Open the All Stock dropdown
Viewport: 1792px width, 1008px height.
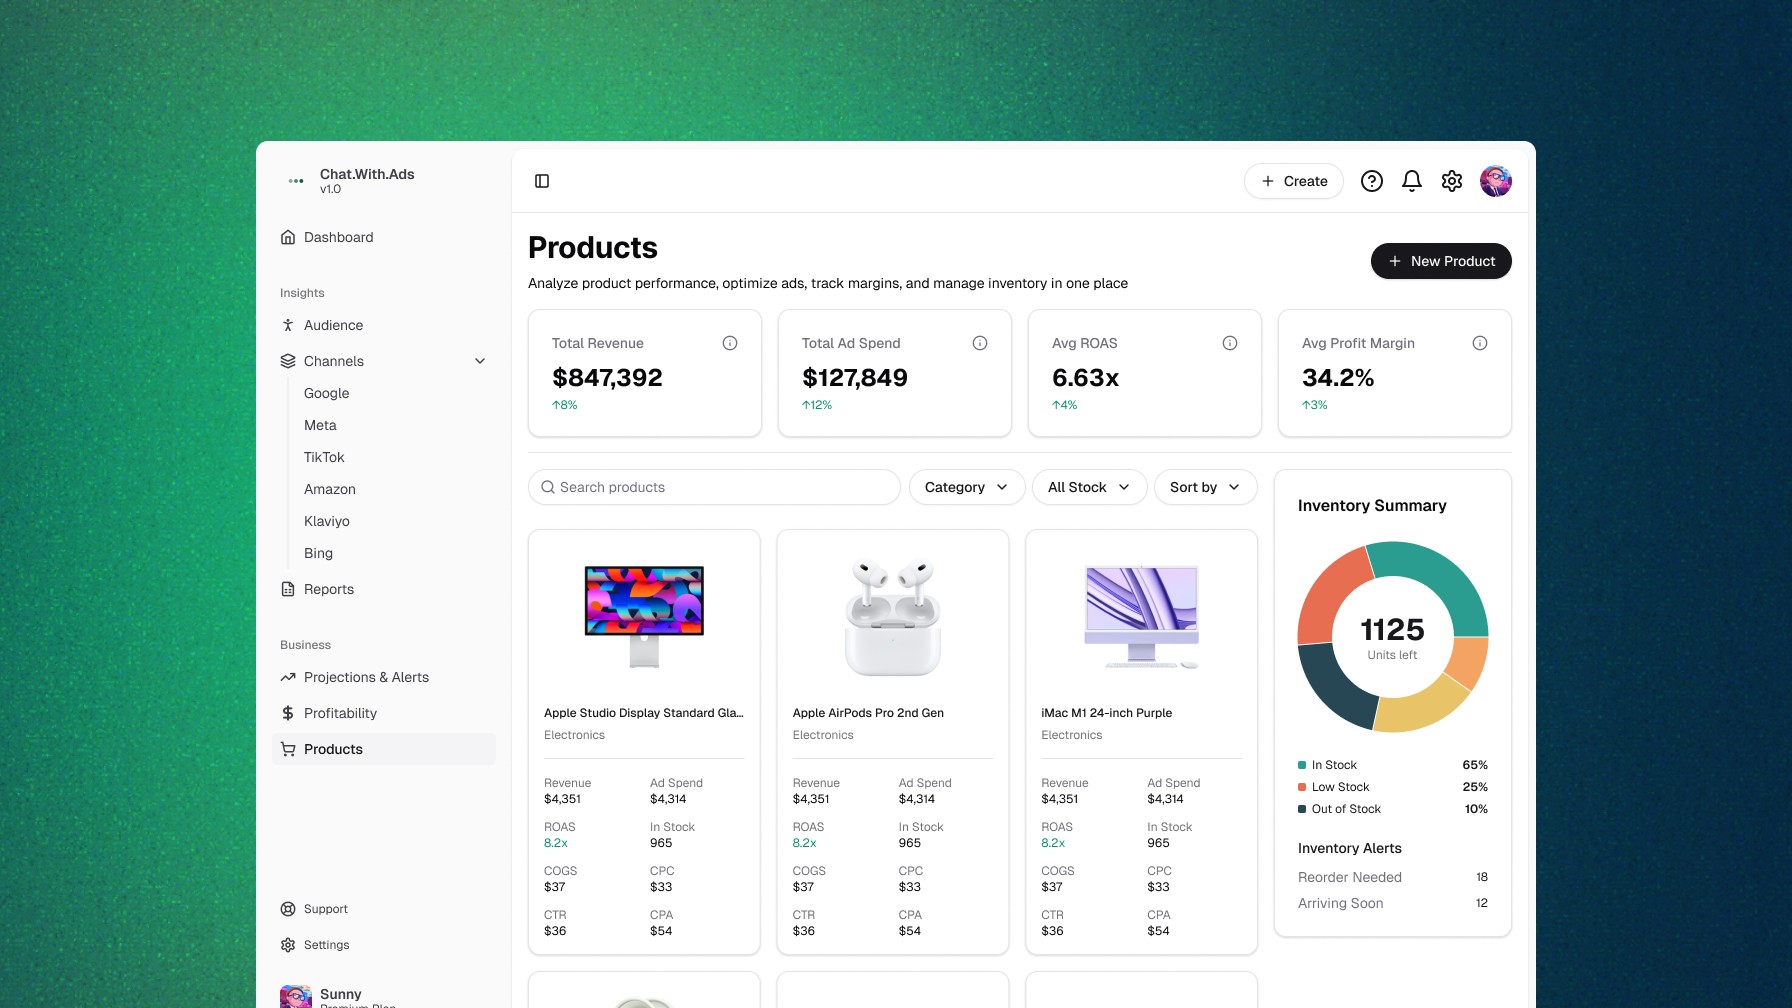pos(1089,487)
